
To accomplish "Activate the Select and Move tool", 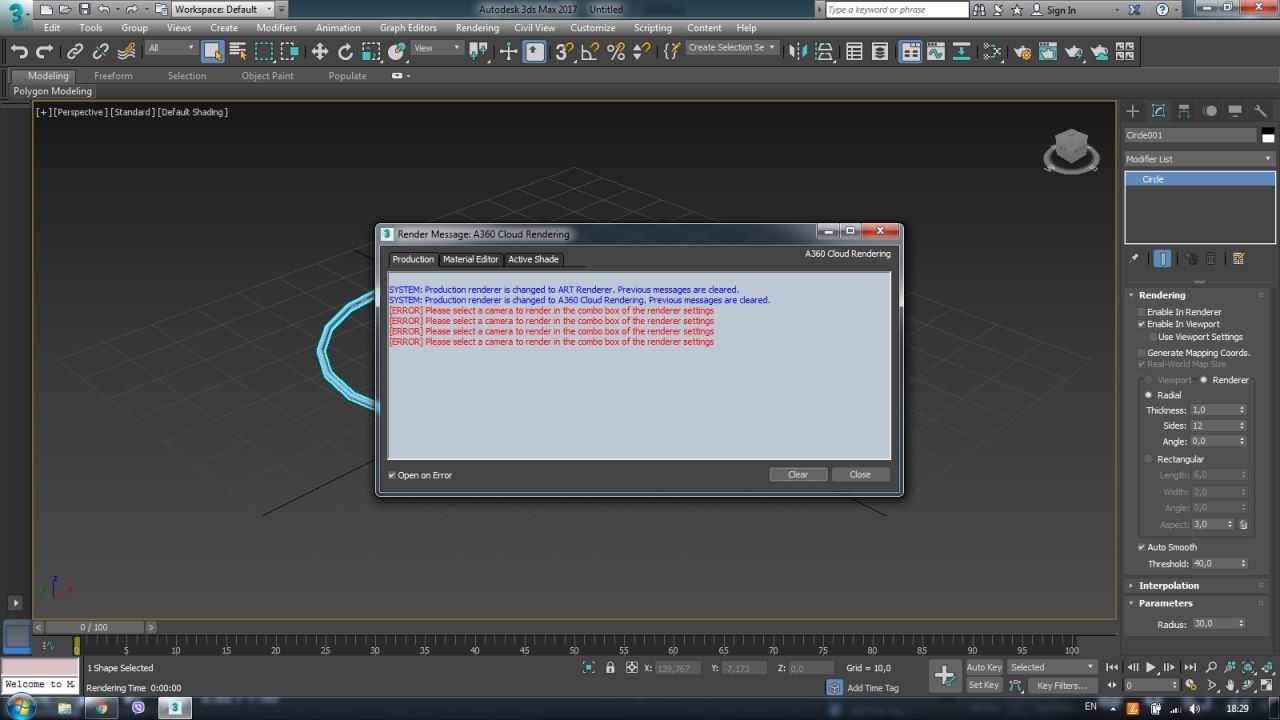I will pyautogui.click(x=320, y=52).
